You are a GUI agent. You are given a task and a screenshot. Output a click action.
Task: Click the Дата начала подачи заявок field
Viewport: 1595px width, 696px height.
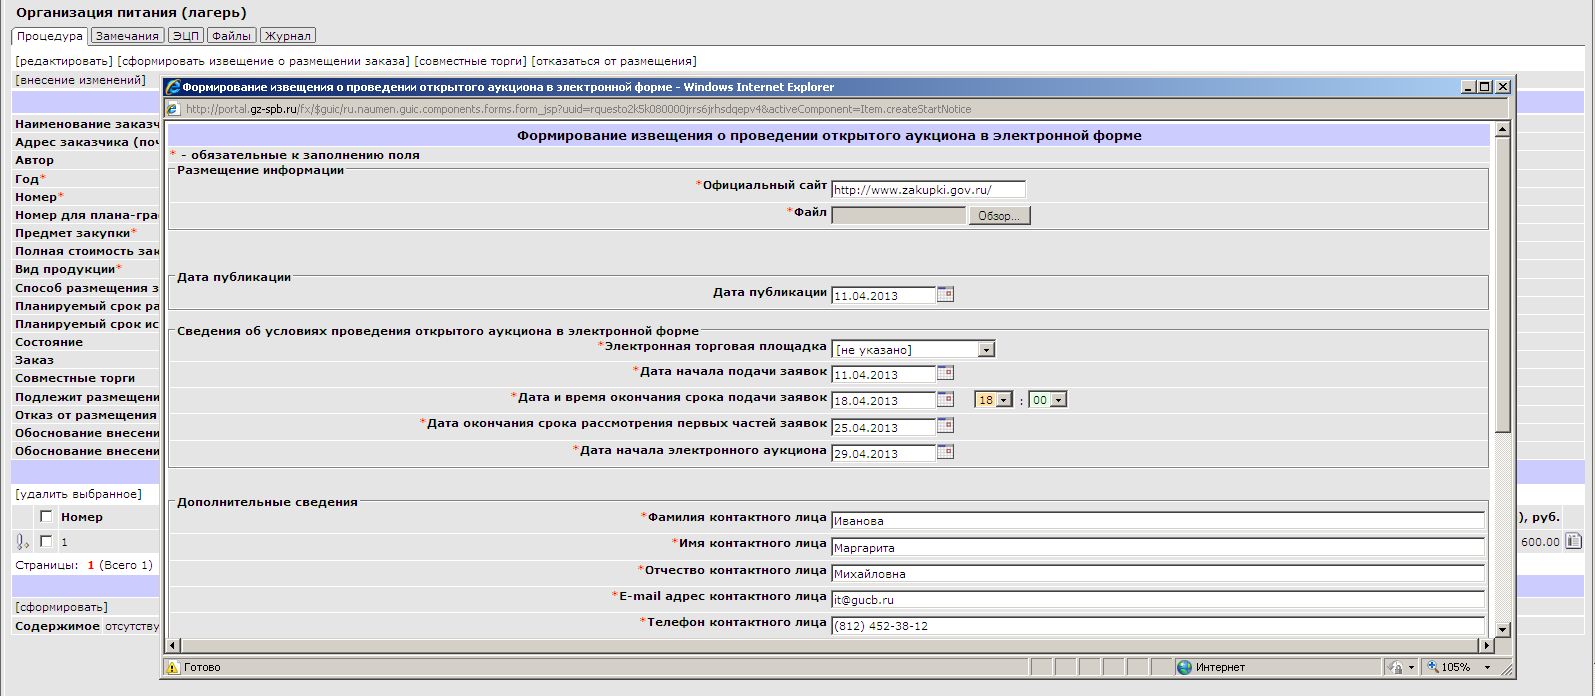(x=883, y=374)
